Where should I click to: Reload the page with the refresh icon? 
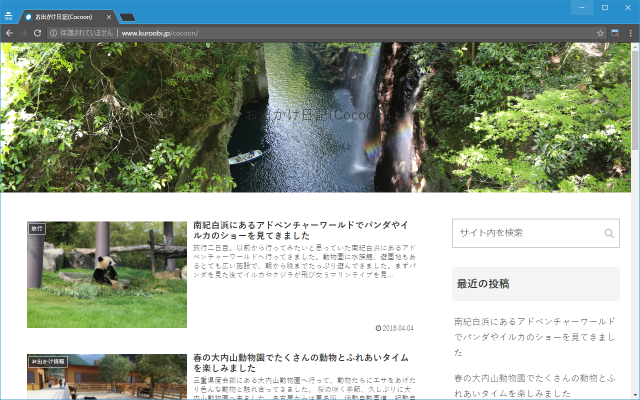tap(37, 33)
